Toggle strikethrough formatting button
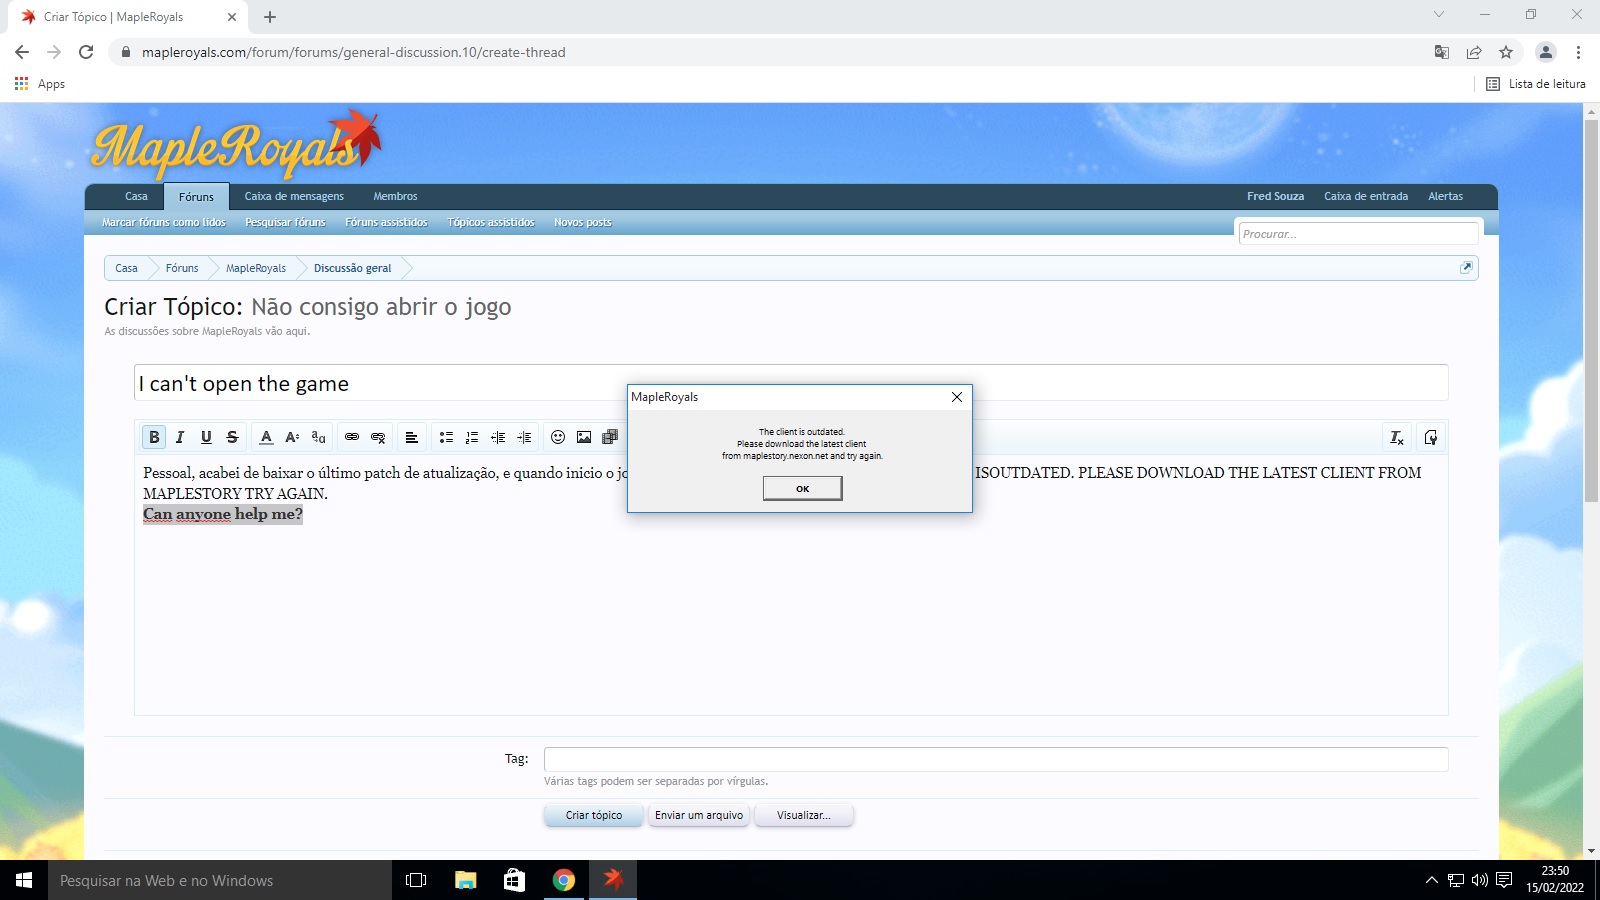The height and width of the screenshot is (900, 1600). tap(232, 437)
